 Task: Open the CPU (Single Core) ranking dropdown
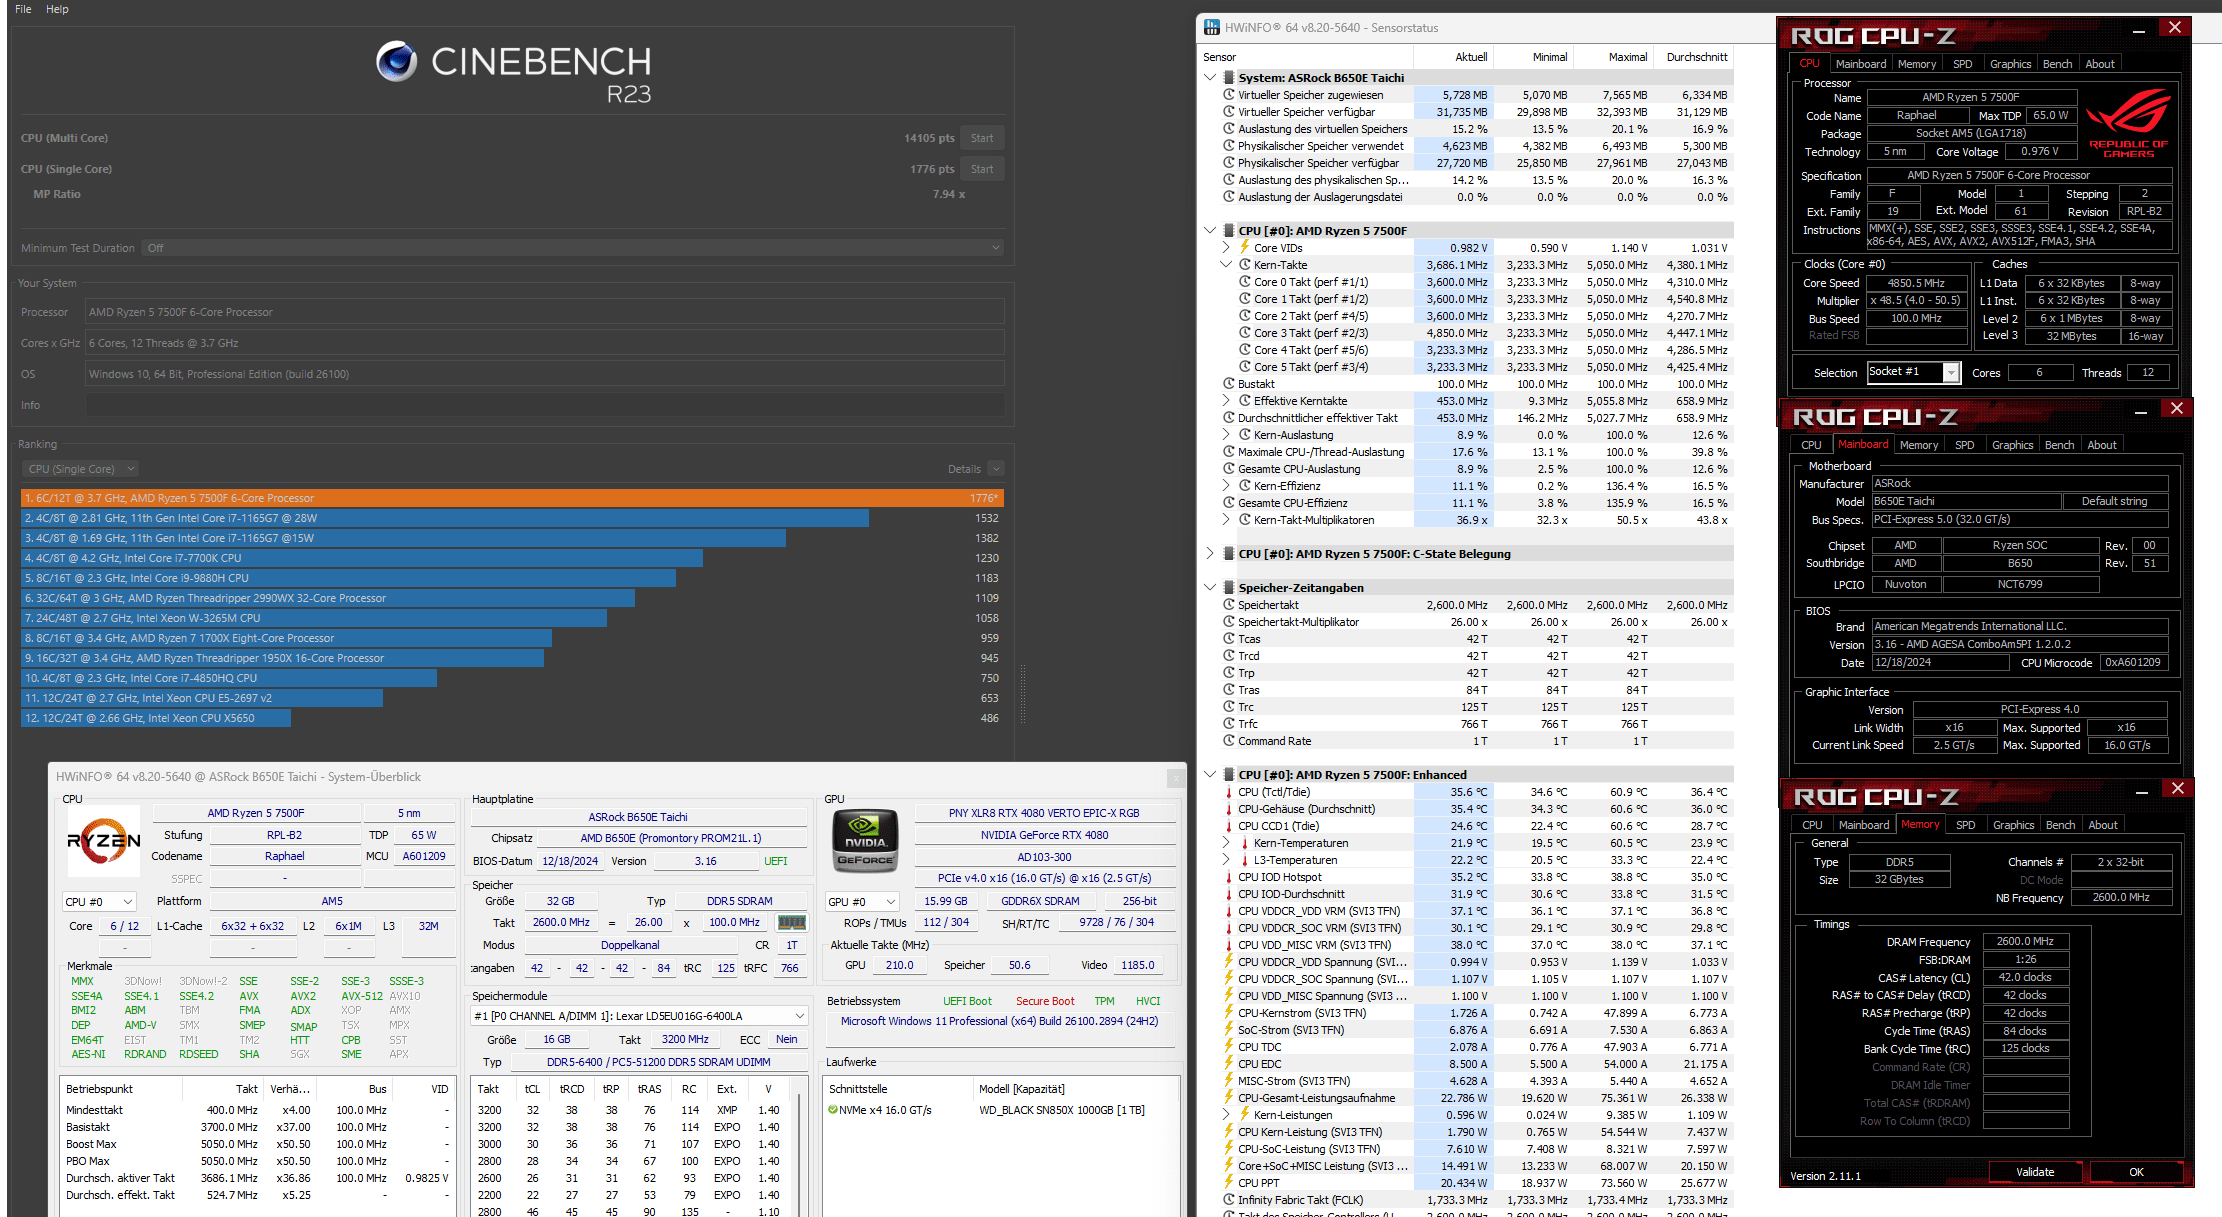80,468
